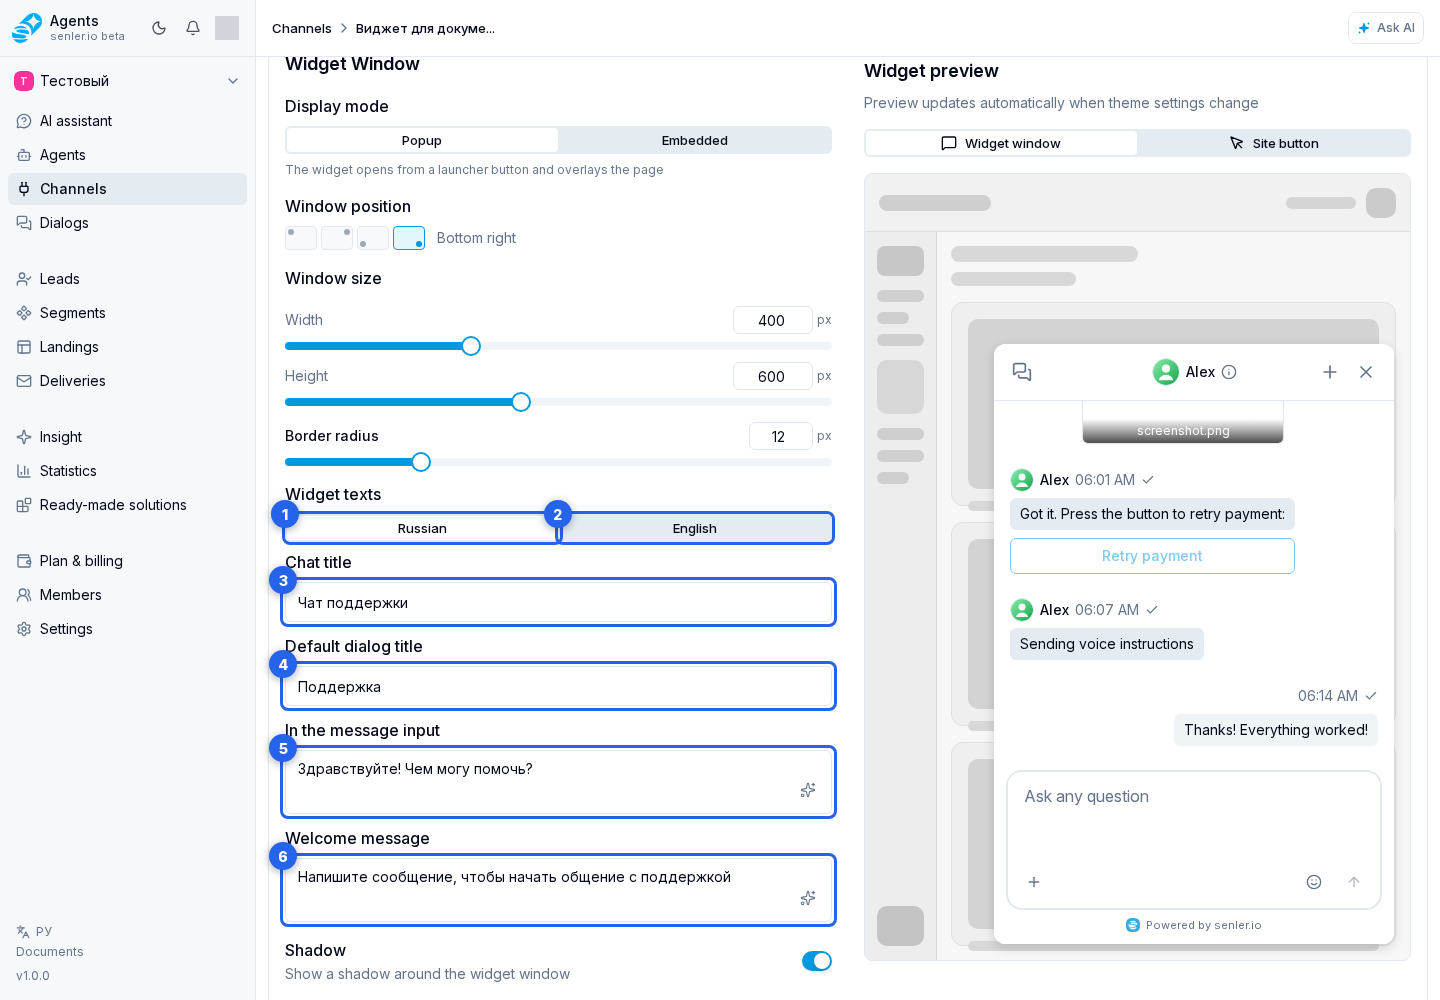Image resolution: width=1440 pixels, height=1000 pixels.
Task: Close the widget preview window
Action: (x=1366, y=372)
